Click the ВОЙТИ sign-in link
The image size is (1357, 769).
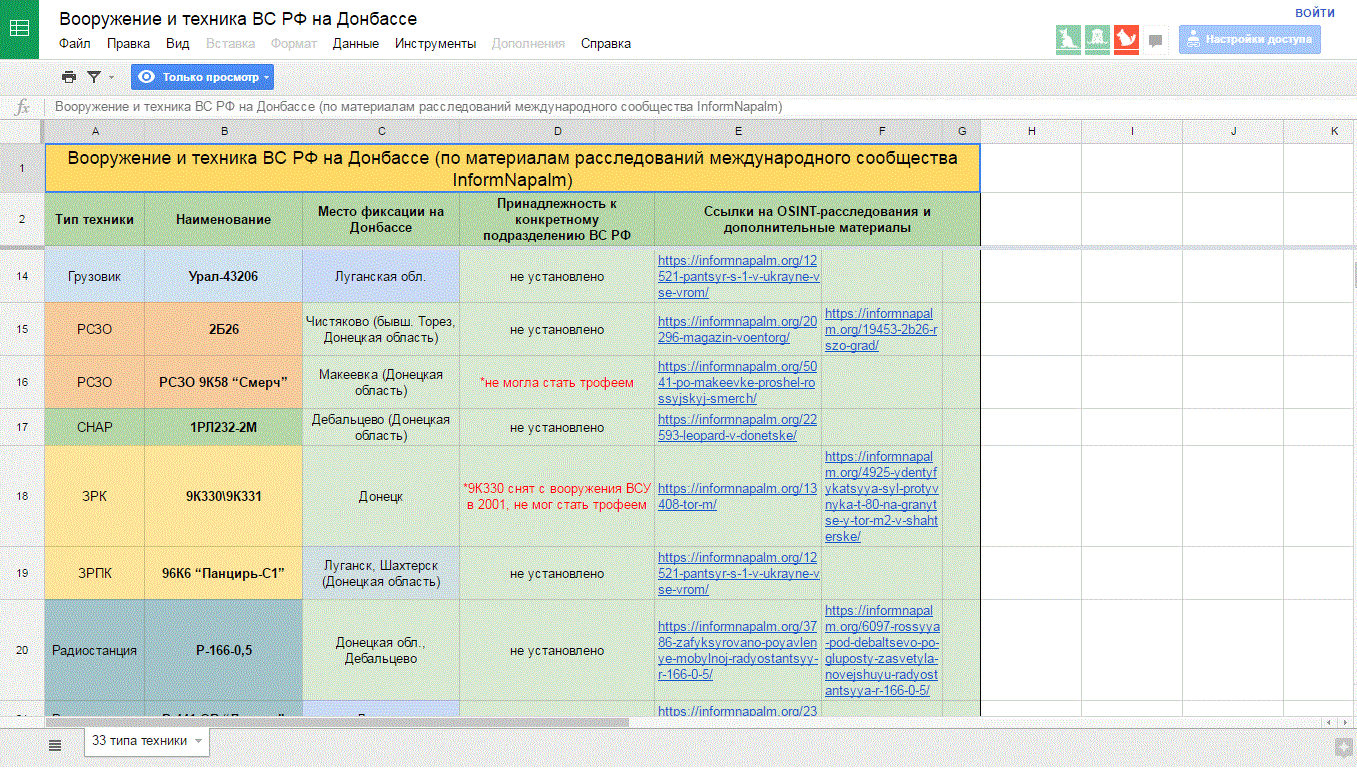[x=1314, y=13]
